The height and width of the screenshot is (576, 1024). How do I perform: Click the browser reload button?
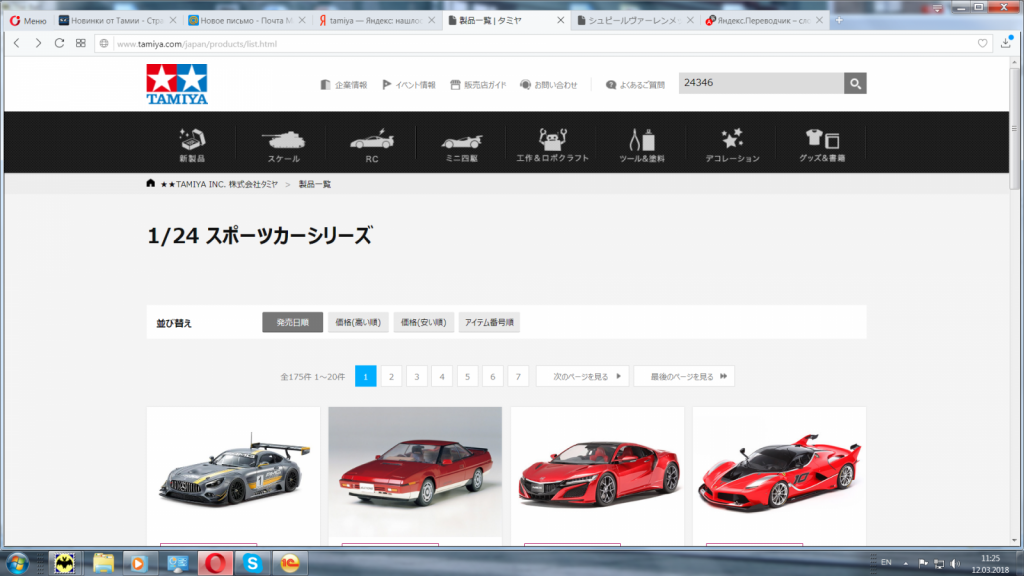(59, 43)
